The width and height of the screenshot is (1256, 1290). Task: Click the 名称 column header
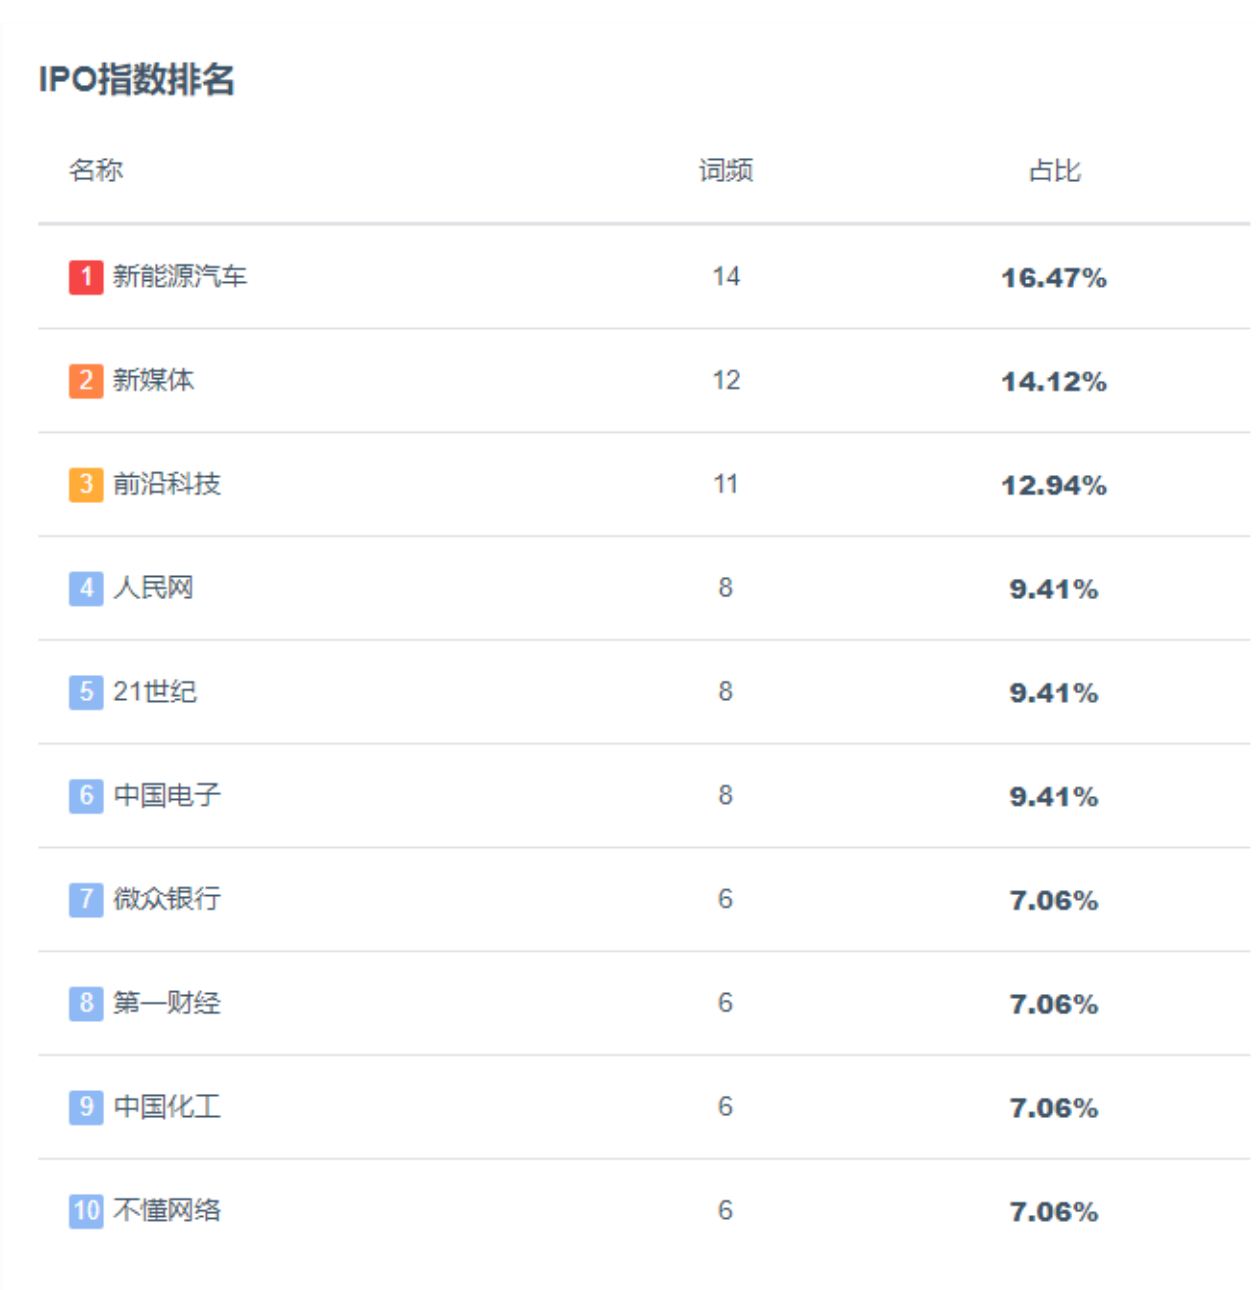(x=96, y=171)
